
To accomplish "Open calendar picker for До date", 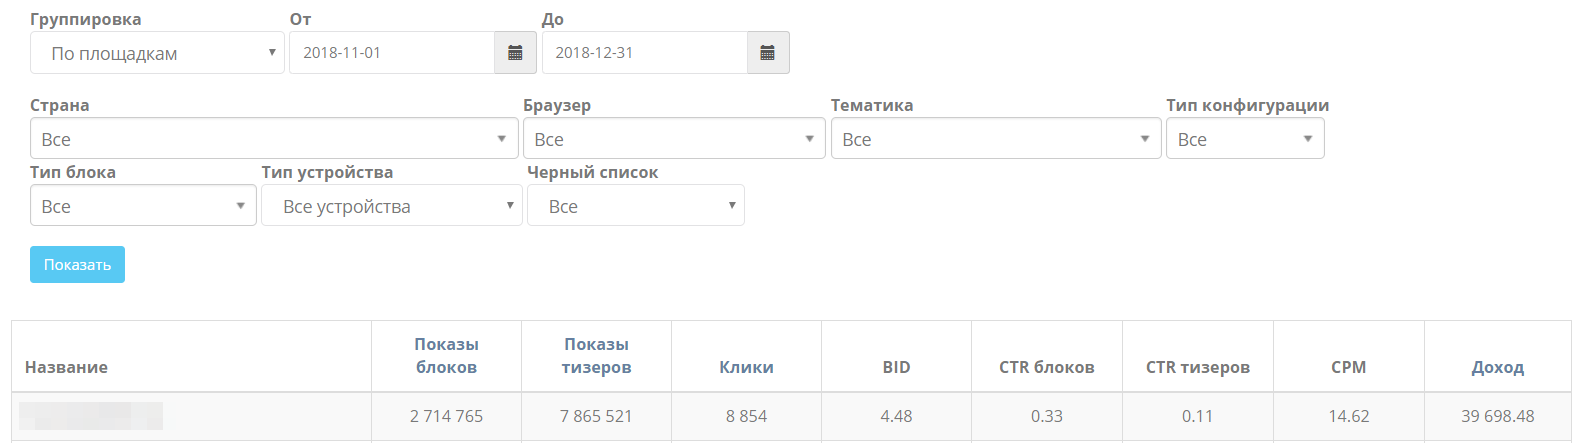I will click(768, 53).
